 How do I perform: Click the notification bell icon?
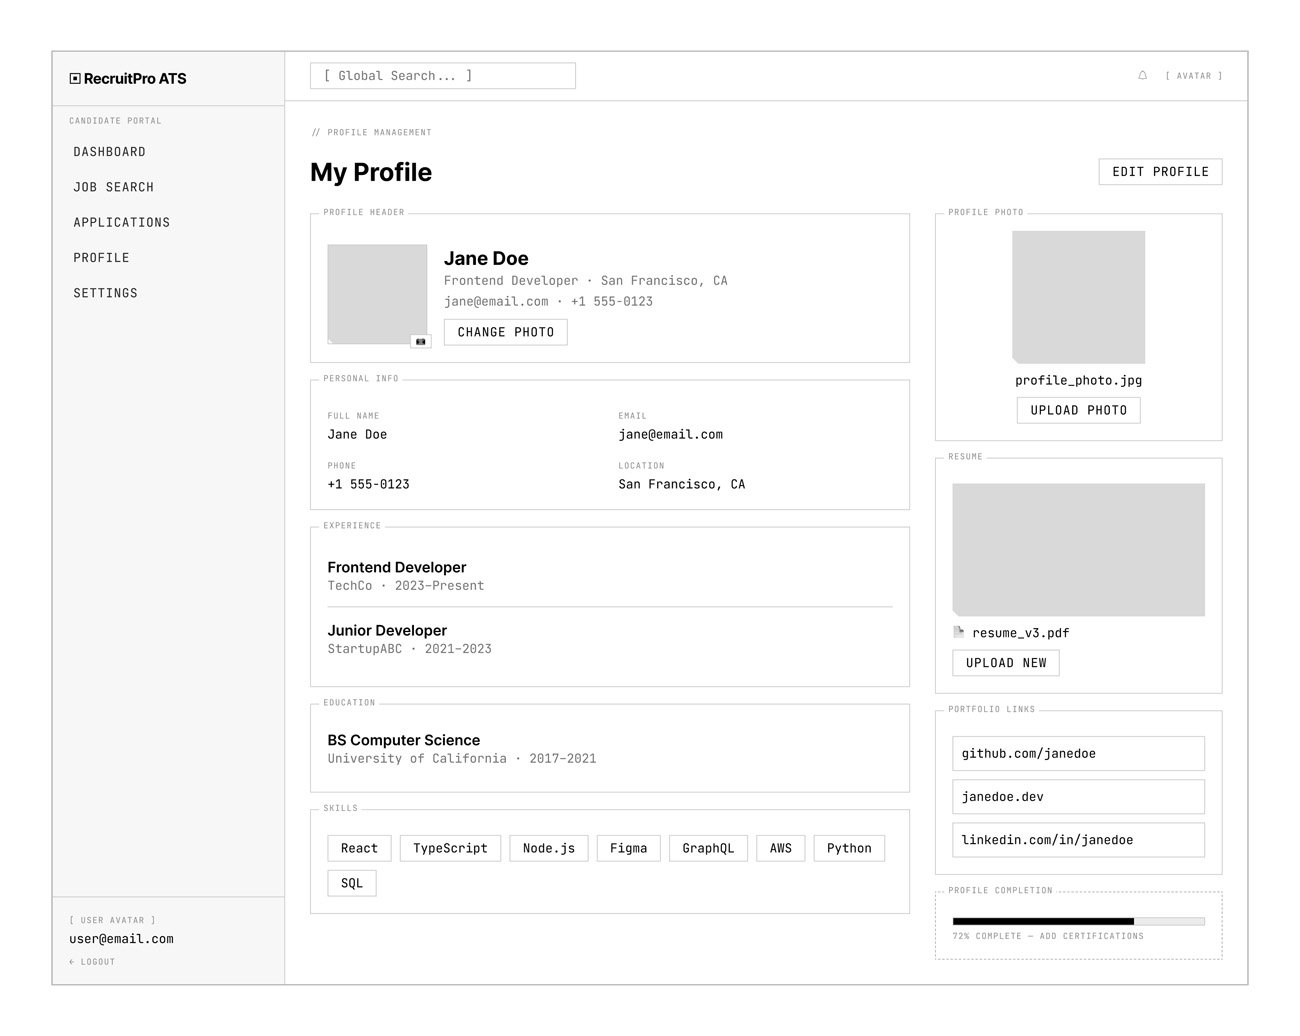[1142, 76]
